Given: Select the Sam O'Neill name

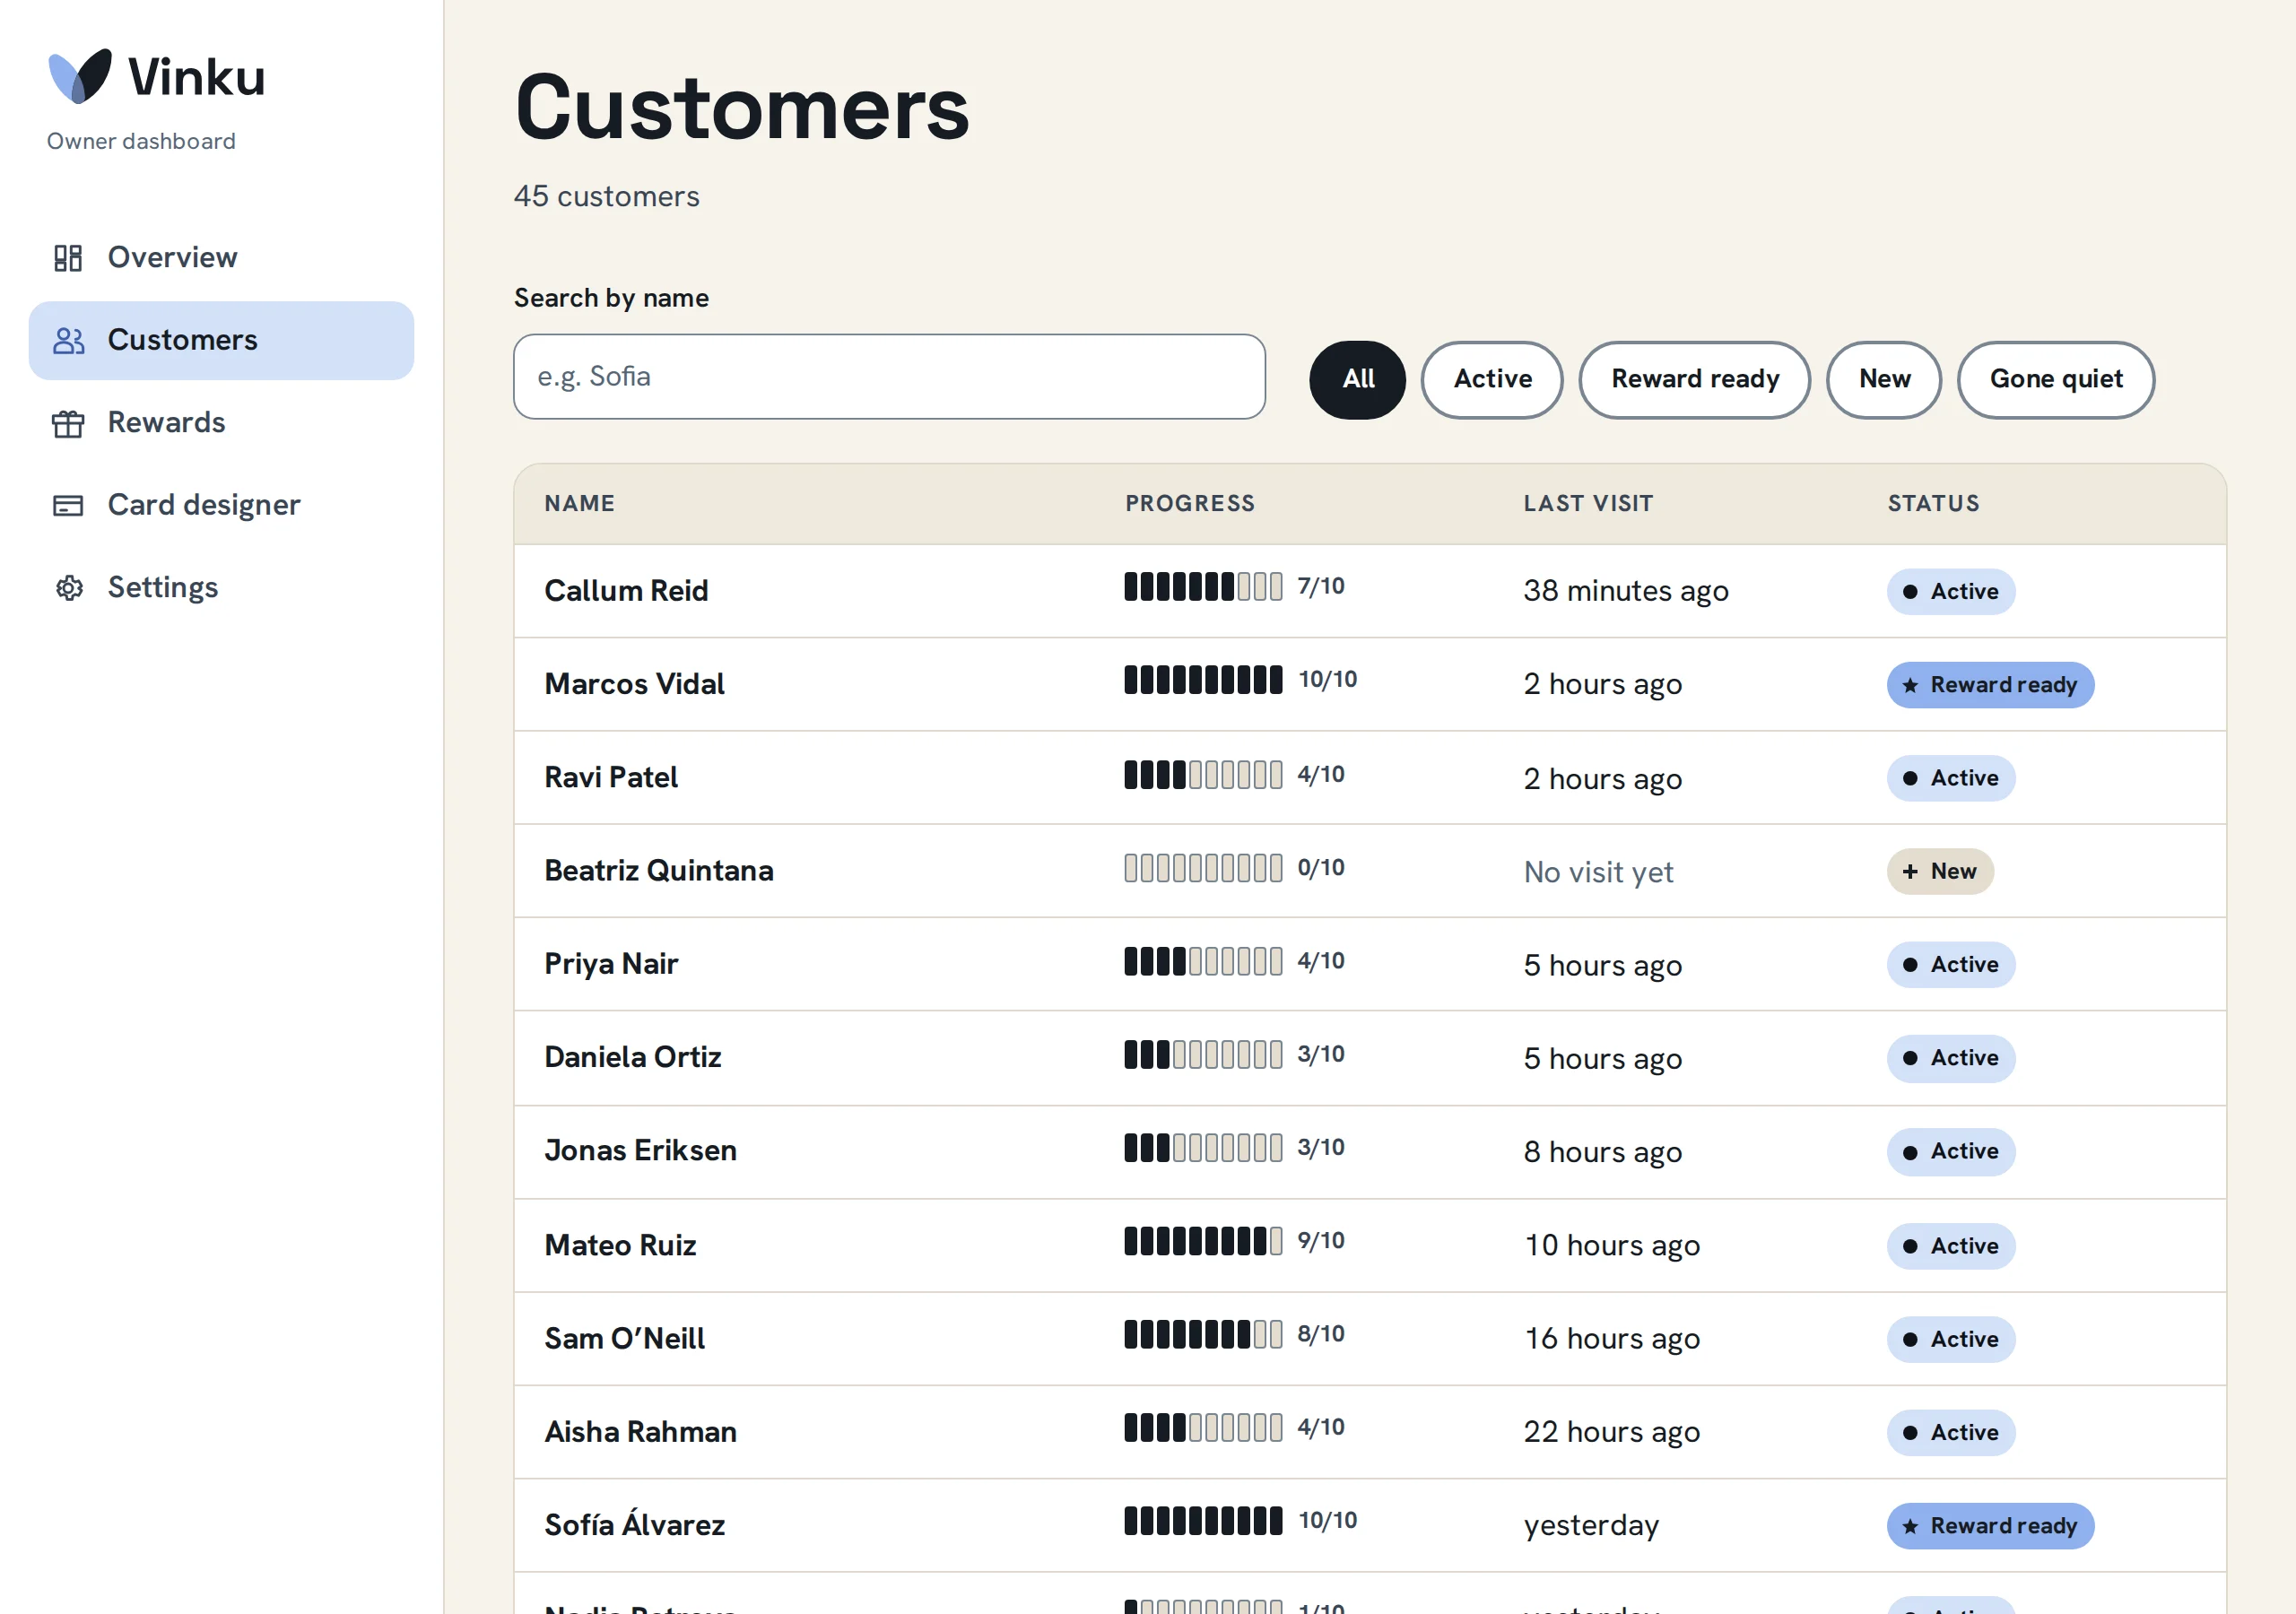Looking at the screenshot, I should 624,1339.
